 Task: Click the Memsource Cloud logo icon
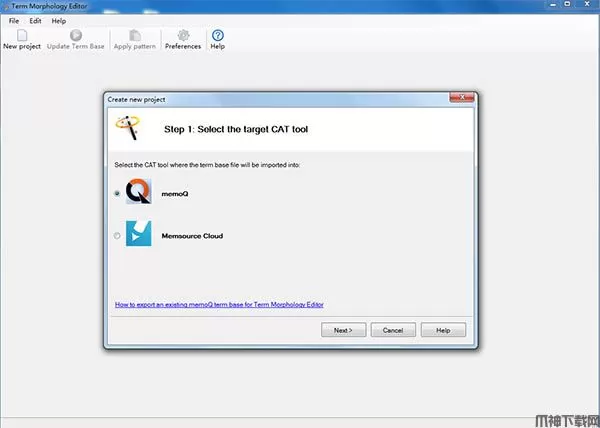pos(139,233)
